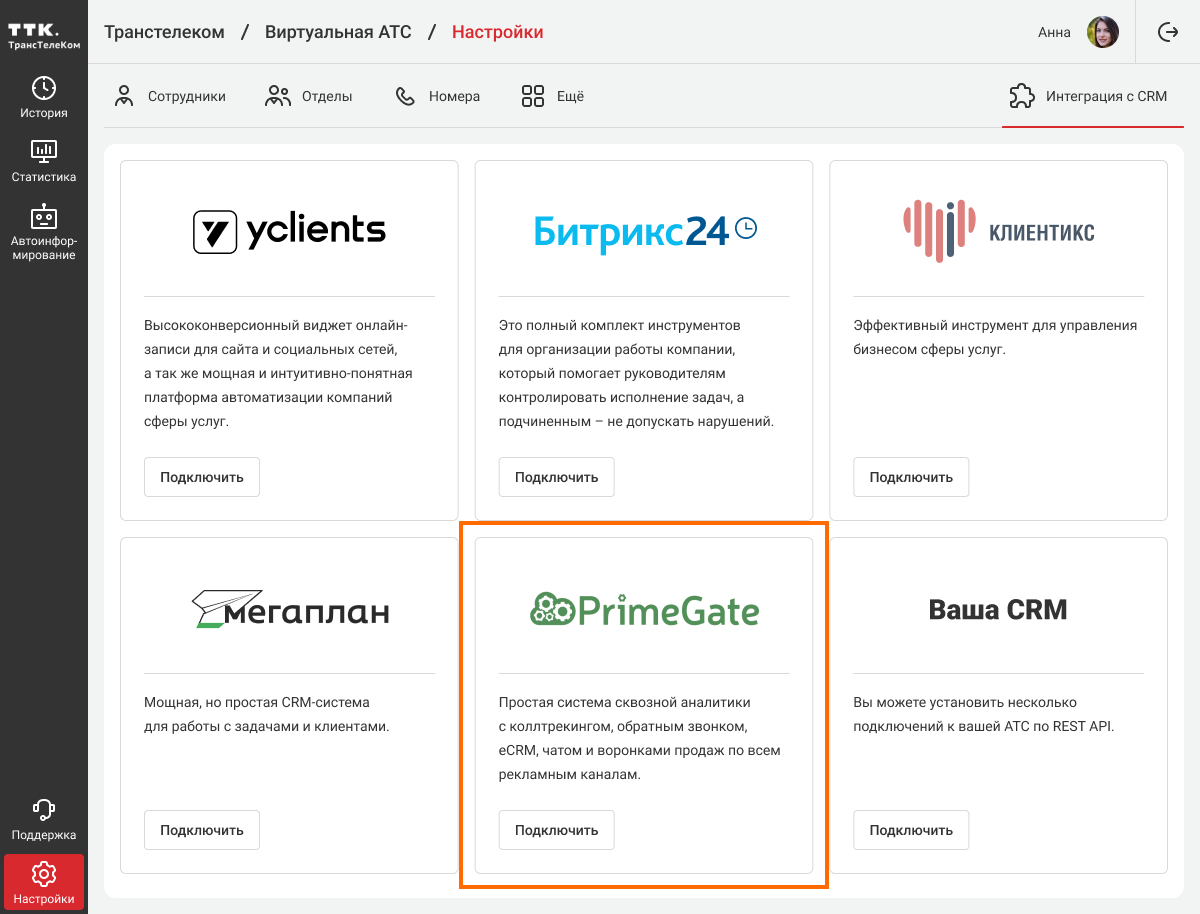Click Подключить under Ваша CRM
This screenshot has width=1200, height=914.
[911, 830]
